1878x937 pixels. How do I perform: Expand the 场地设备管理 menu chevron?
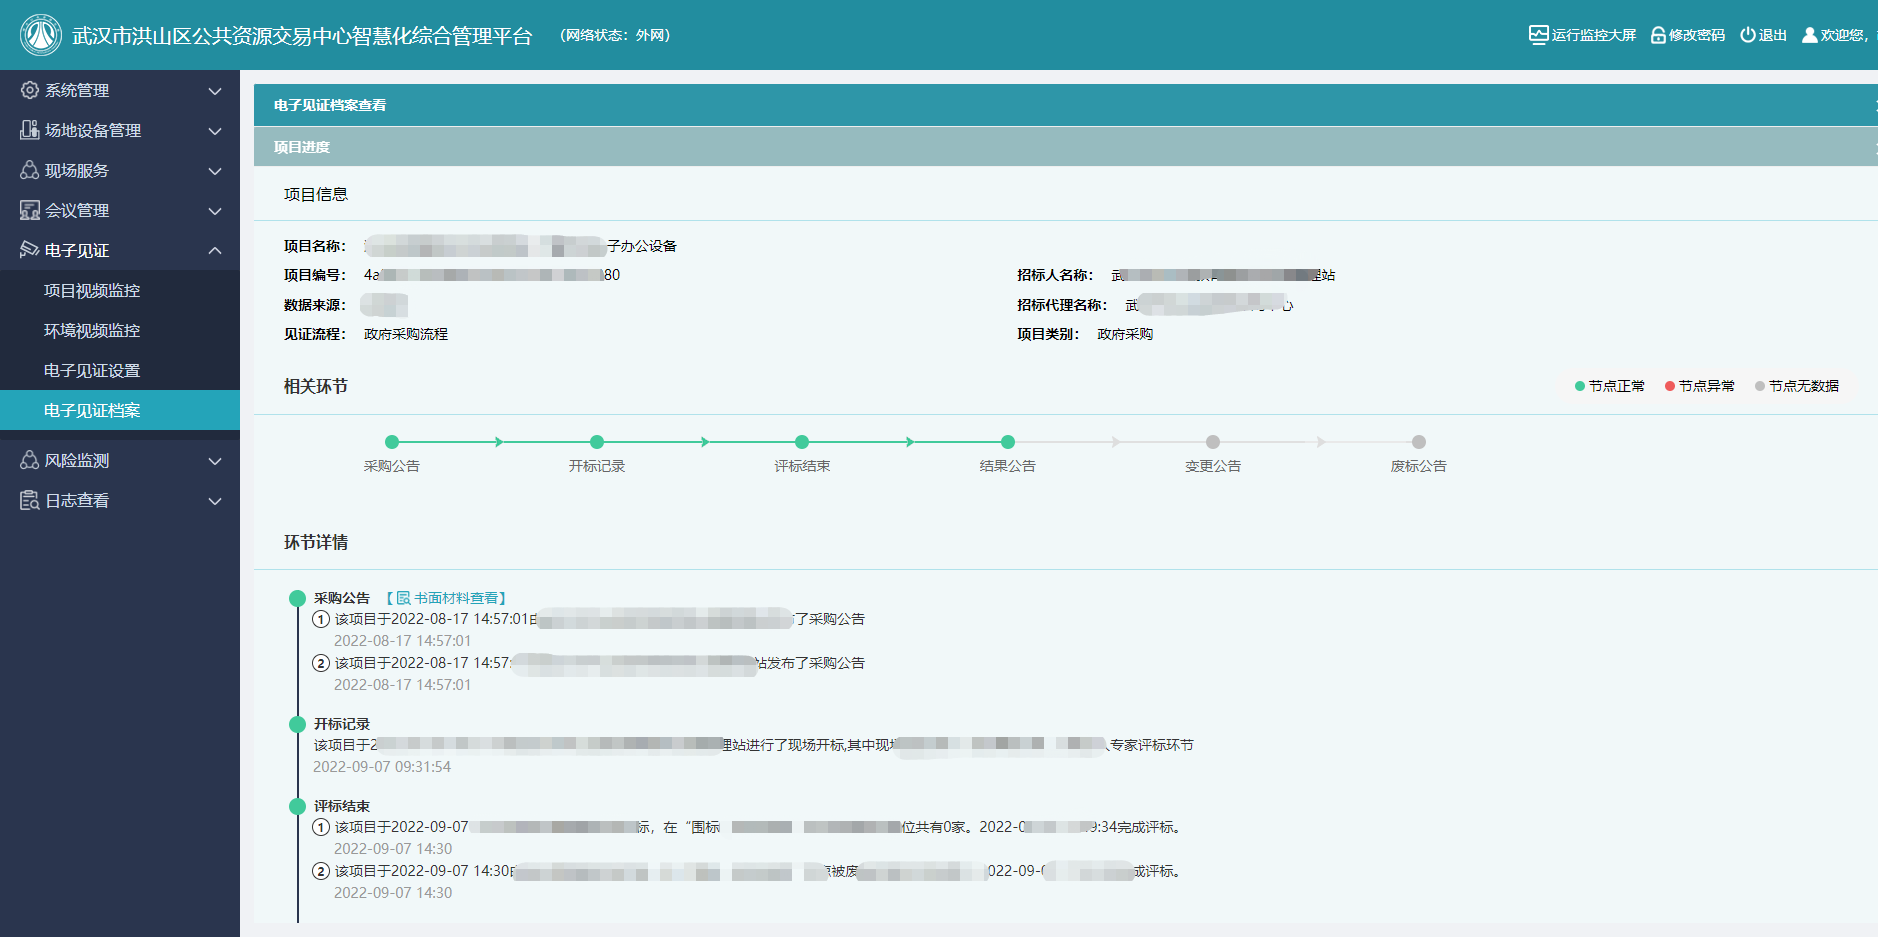coord(215,131)
